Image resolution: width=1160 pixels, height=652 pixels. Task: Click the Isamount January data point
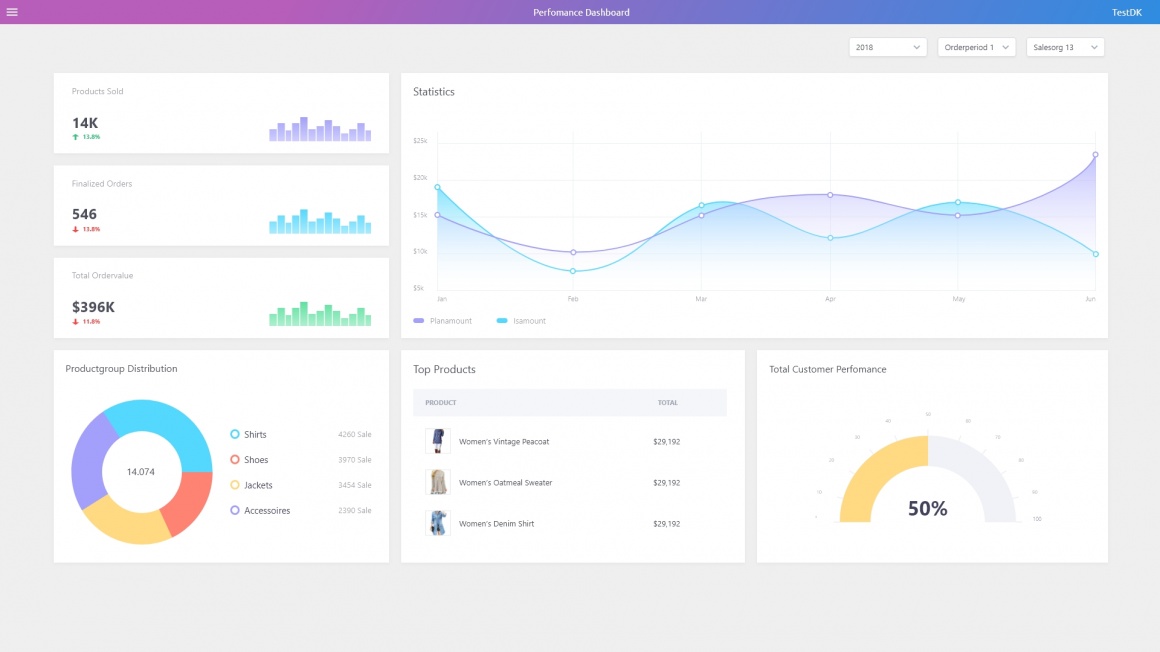[x=437, y=187]
